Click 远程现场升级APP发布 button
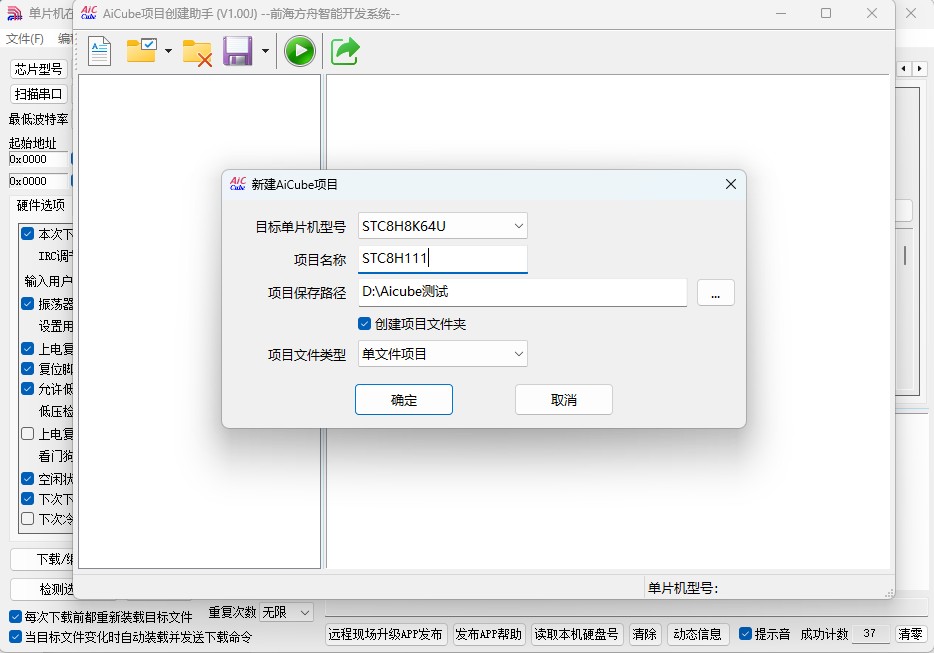934x653 pixels. click(x=385, y=634)
